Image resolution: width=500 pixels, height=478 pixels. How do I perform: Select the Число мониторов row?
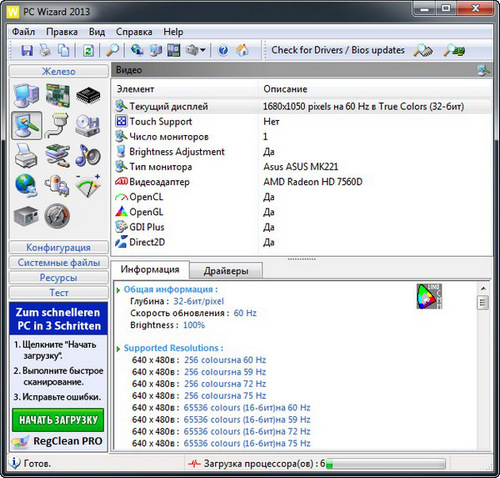[x=302, y=137]
